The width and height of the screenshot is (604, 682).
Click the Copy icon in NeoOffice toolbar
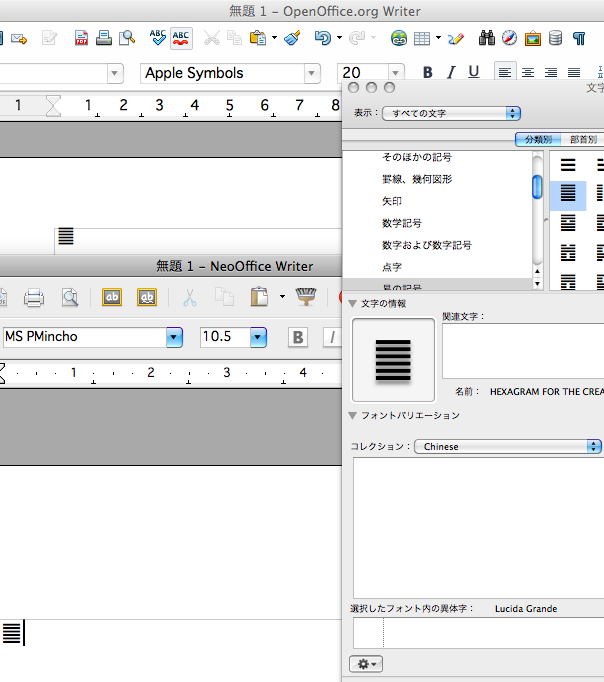225,298
